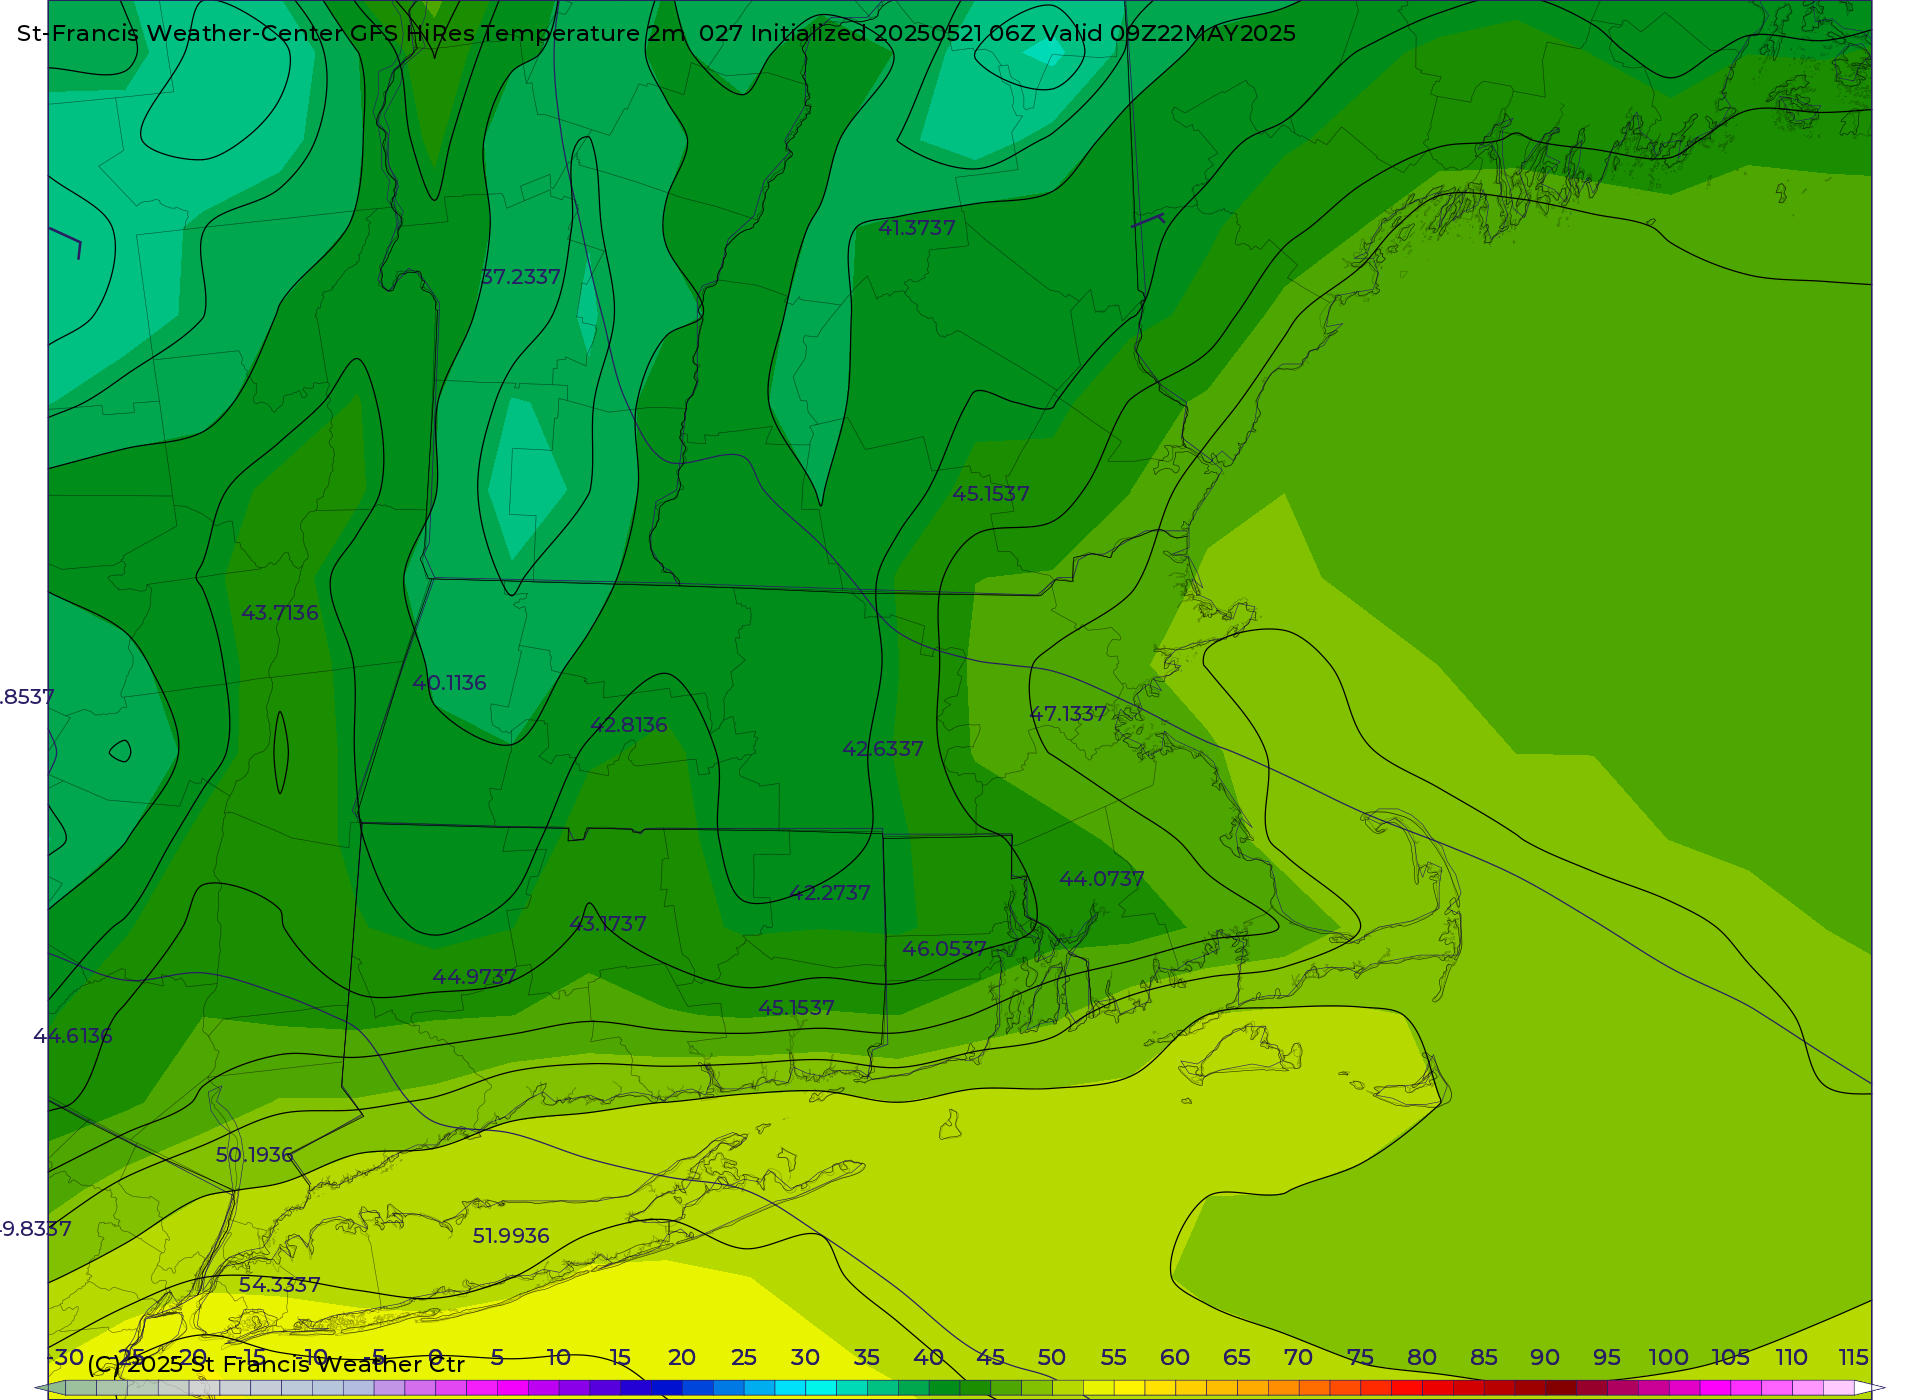Click the colorbar scale label 115

click(x=1854, y=1358)
